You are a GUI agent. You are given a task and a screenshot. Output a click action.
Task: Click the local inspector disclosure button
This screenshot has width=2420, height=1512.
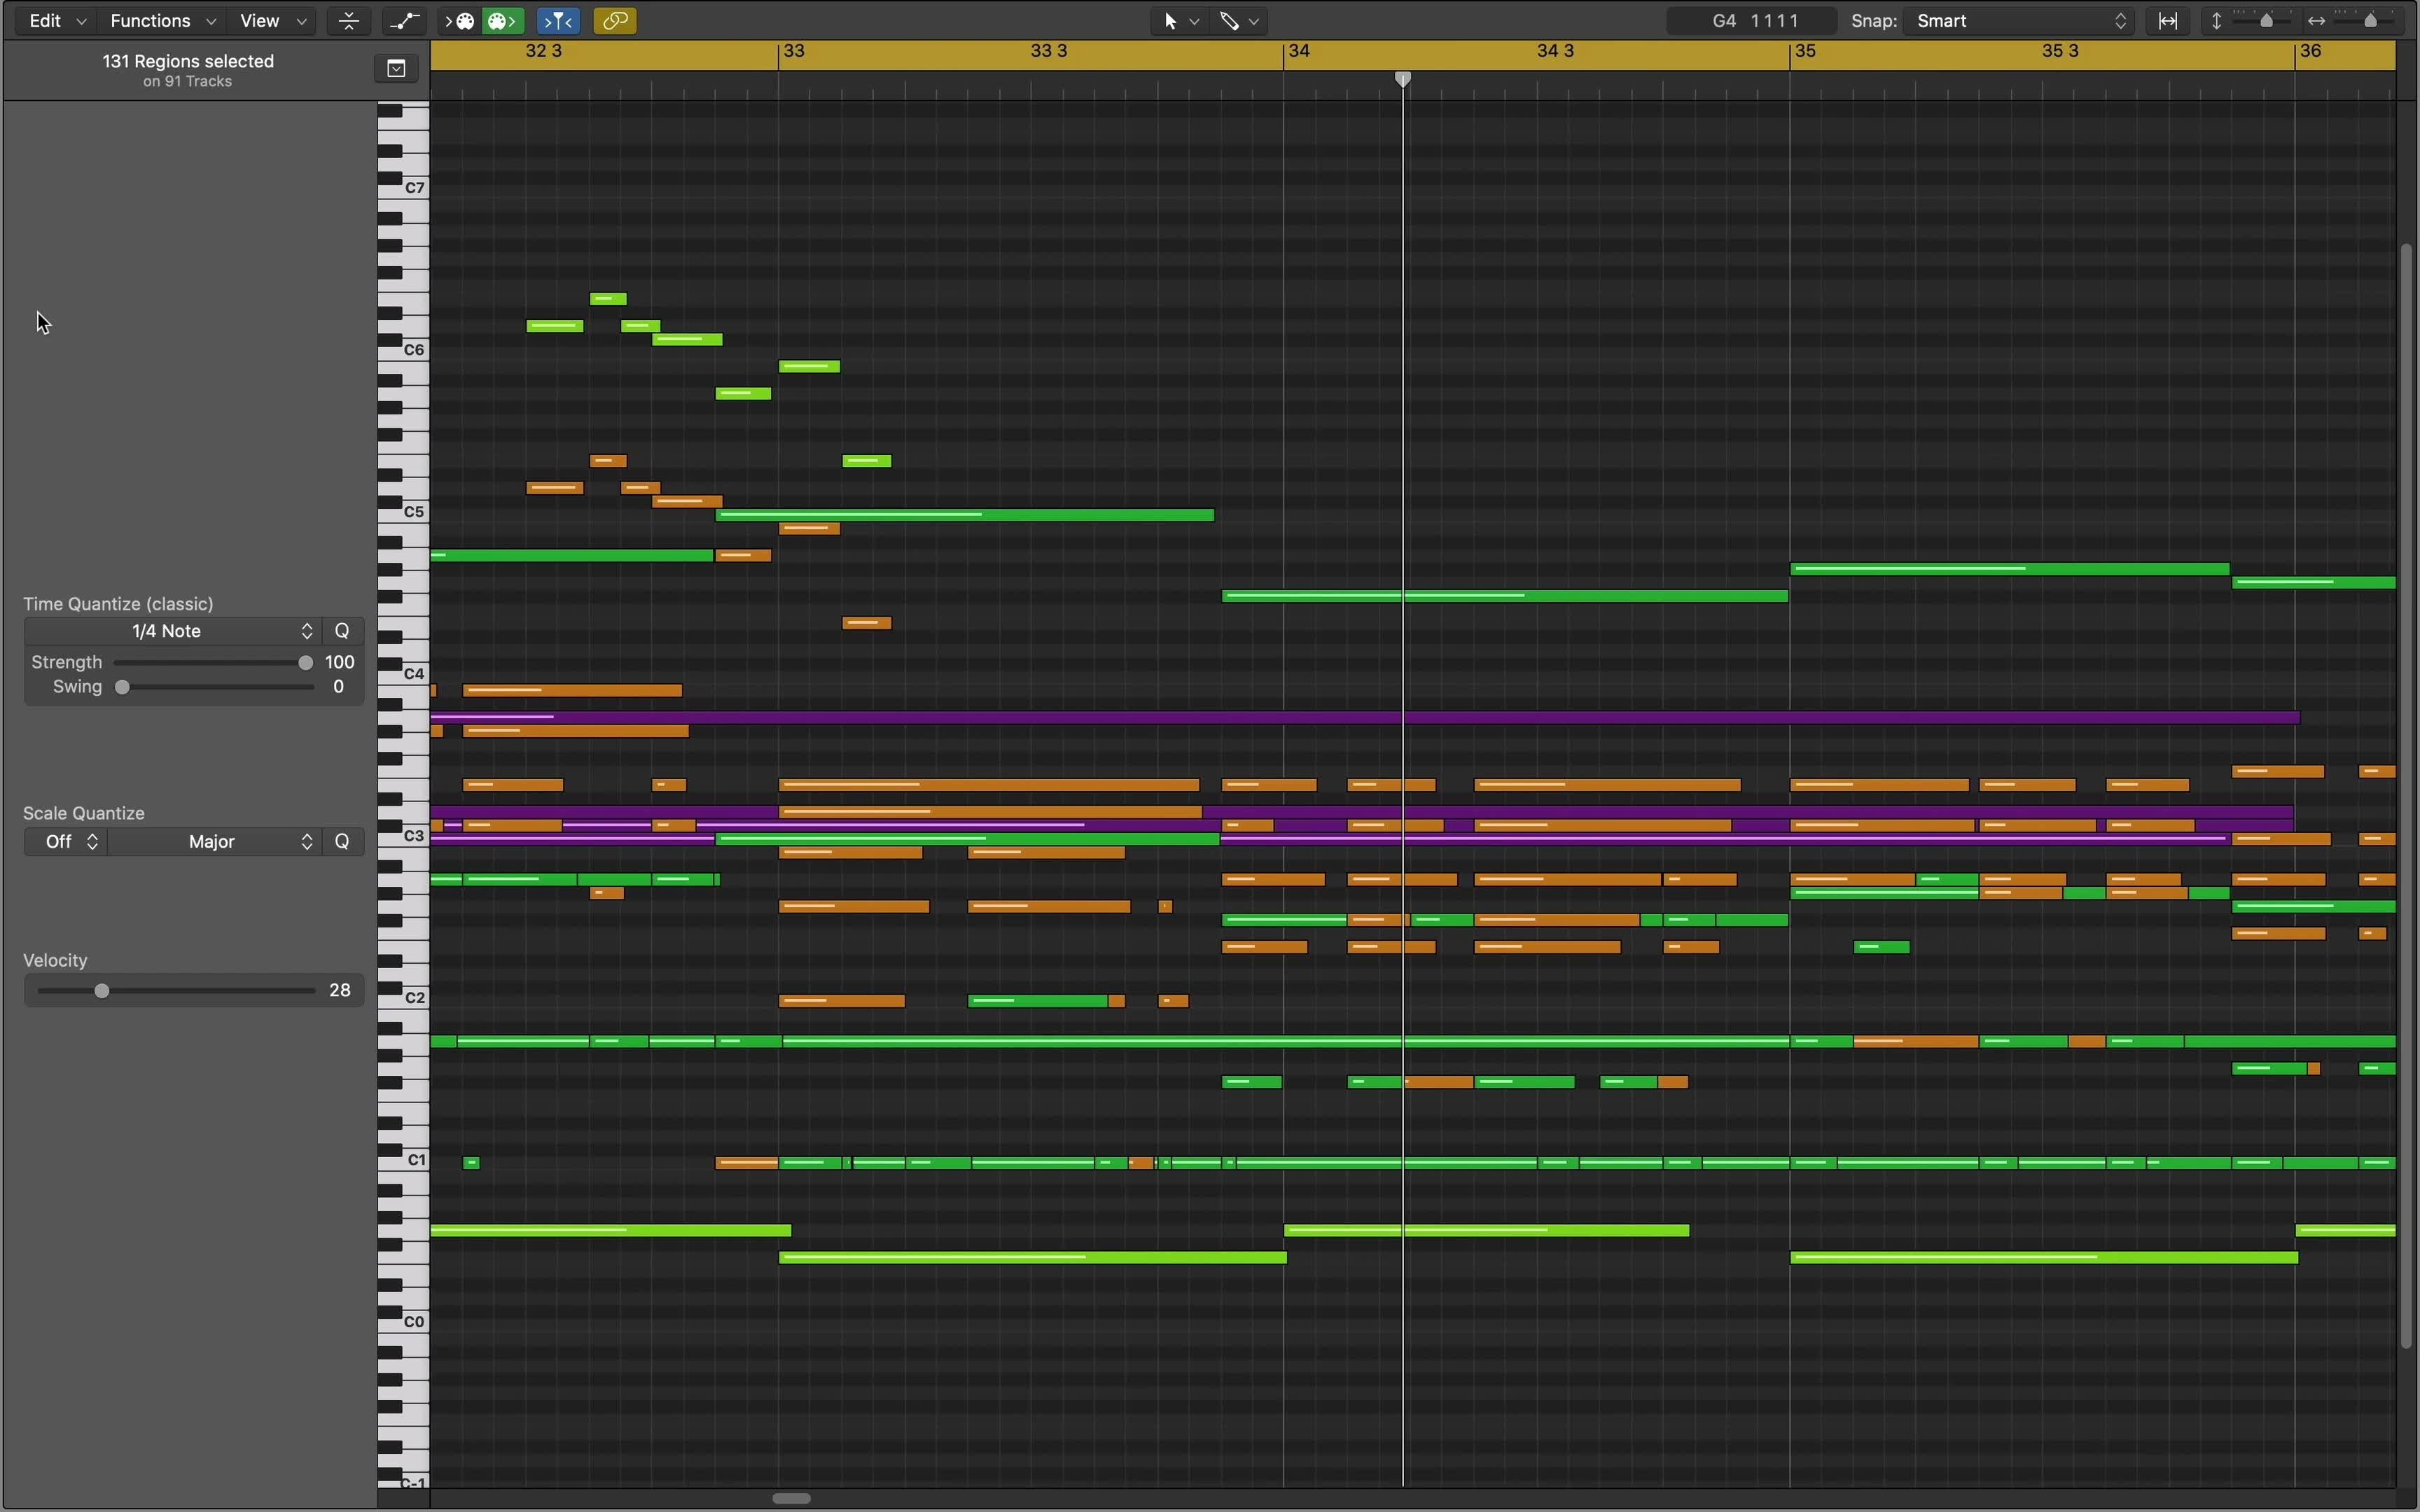point(397,69)
